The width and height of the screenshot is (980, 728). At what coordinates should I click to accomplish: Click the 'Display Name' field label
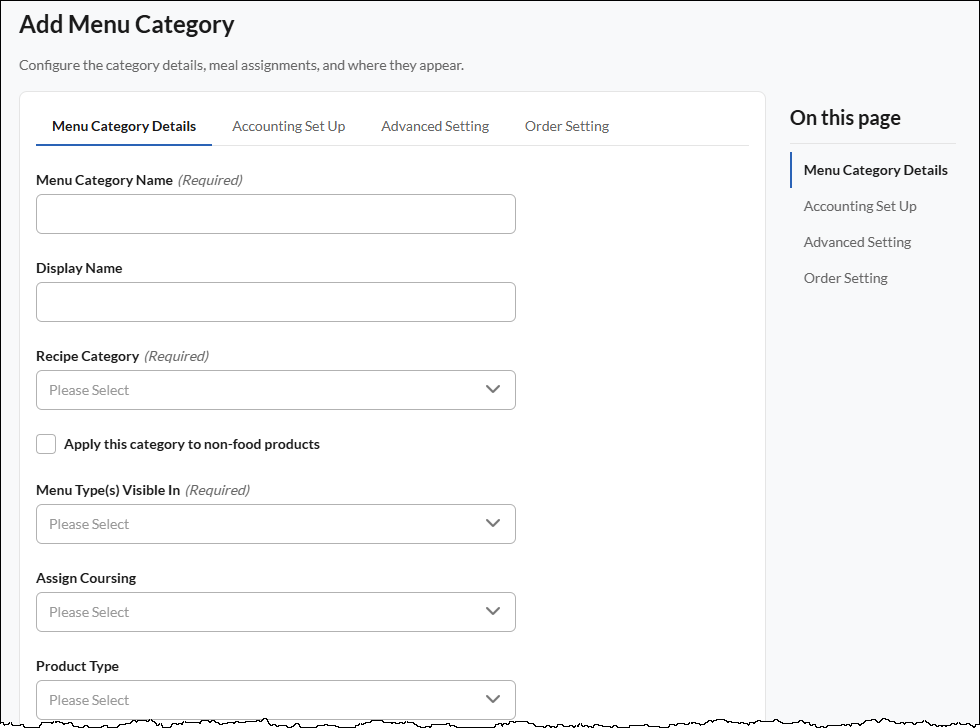[x=79, y=268]
